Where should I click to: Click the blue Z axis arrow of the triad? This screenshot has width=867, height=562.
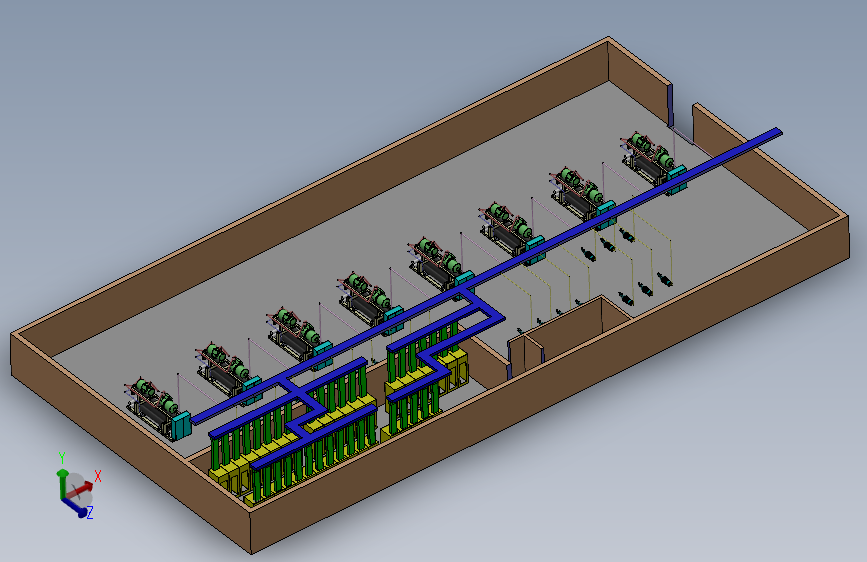tap(75, 507)
